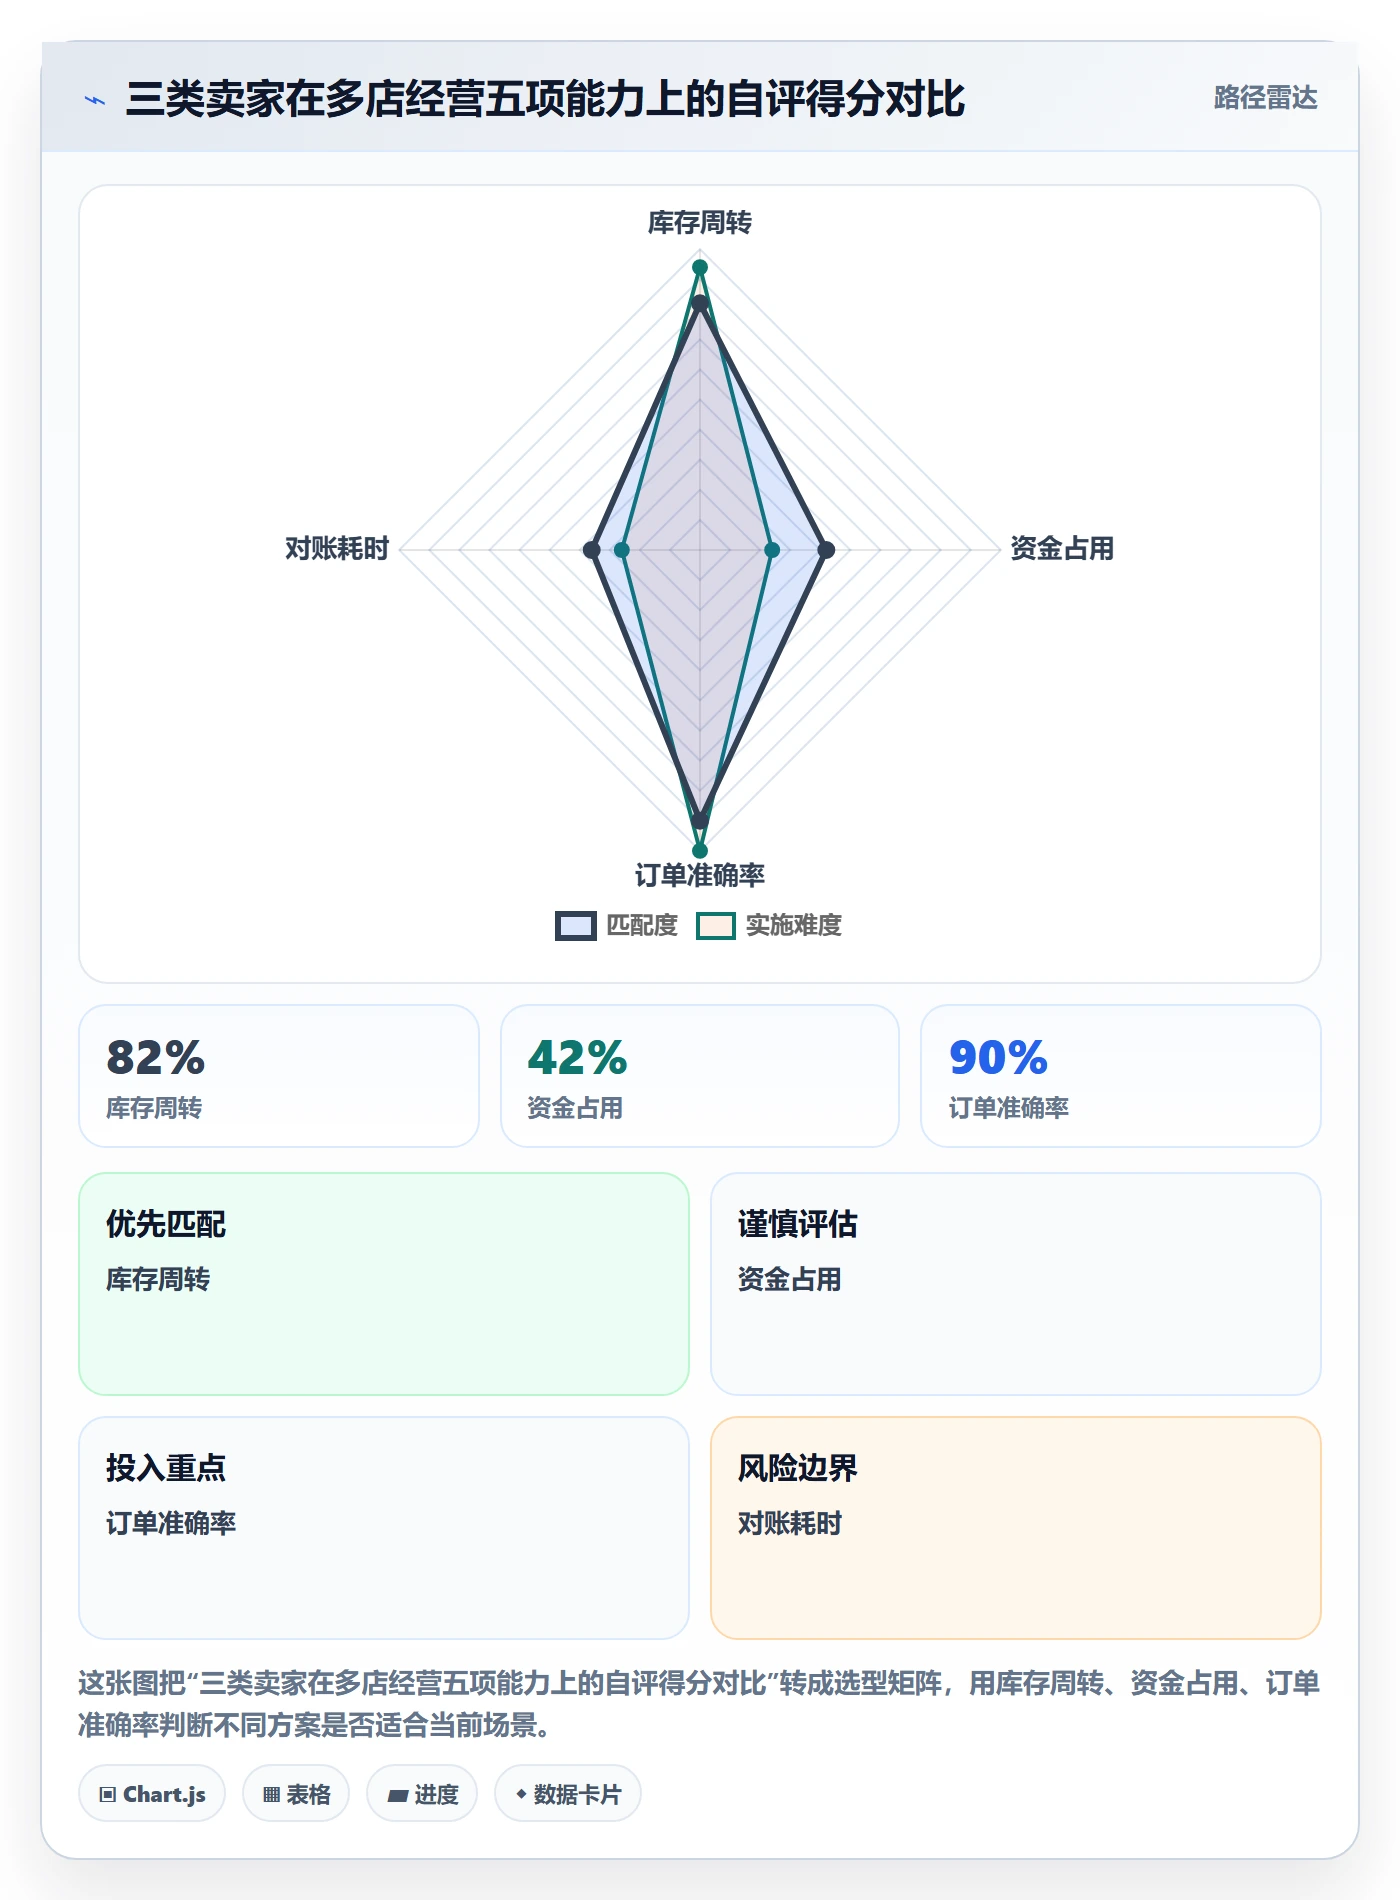Click the 路径雷达 label in the header
Image resolution: width=1400 pixels, height=1900 pixels.
[1265, 98]
